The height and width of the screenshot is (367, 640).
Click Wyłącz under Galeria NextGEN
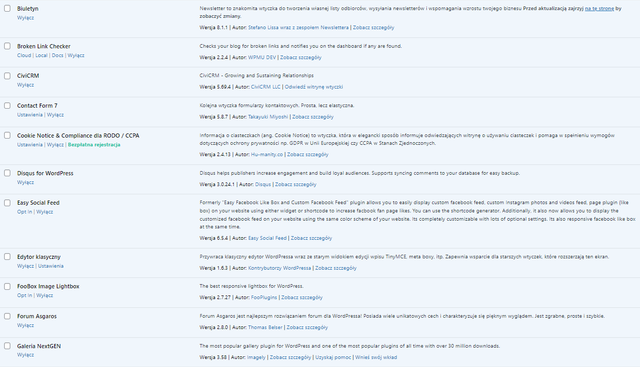(x=25, y=355)
